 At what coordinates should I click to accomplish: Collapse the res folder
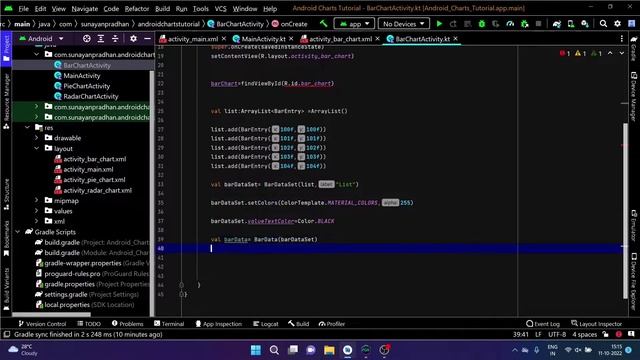point(27,127)
